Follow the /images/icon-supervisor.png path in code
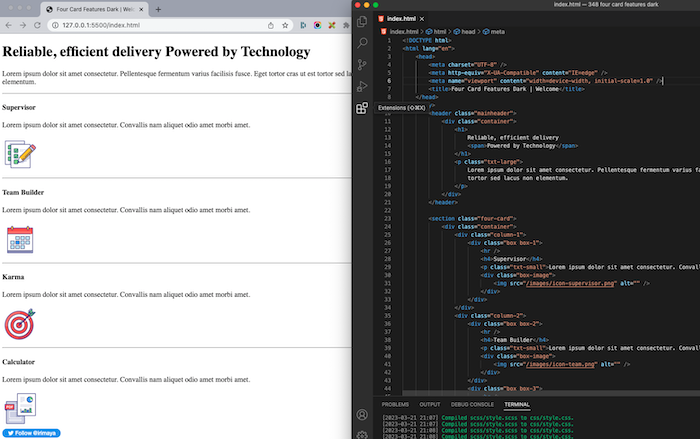 point(571,283)
